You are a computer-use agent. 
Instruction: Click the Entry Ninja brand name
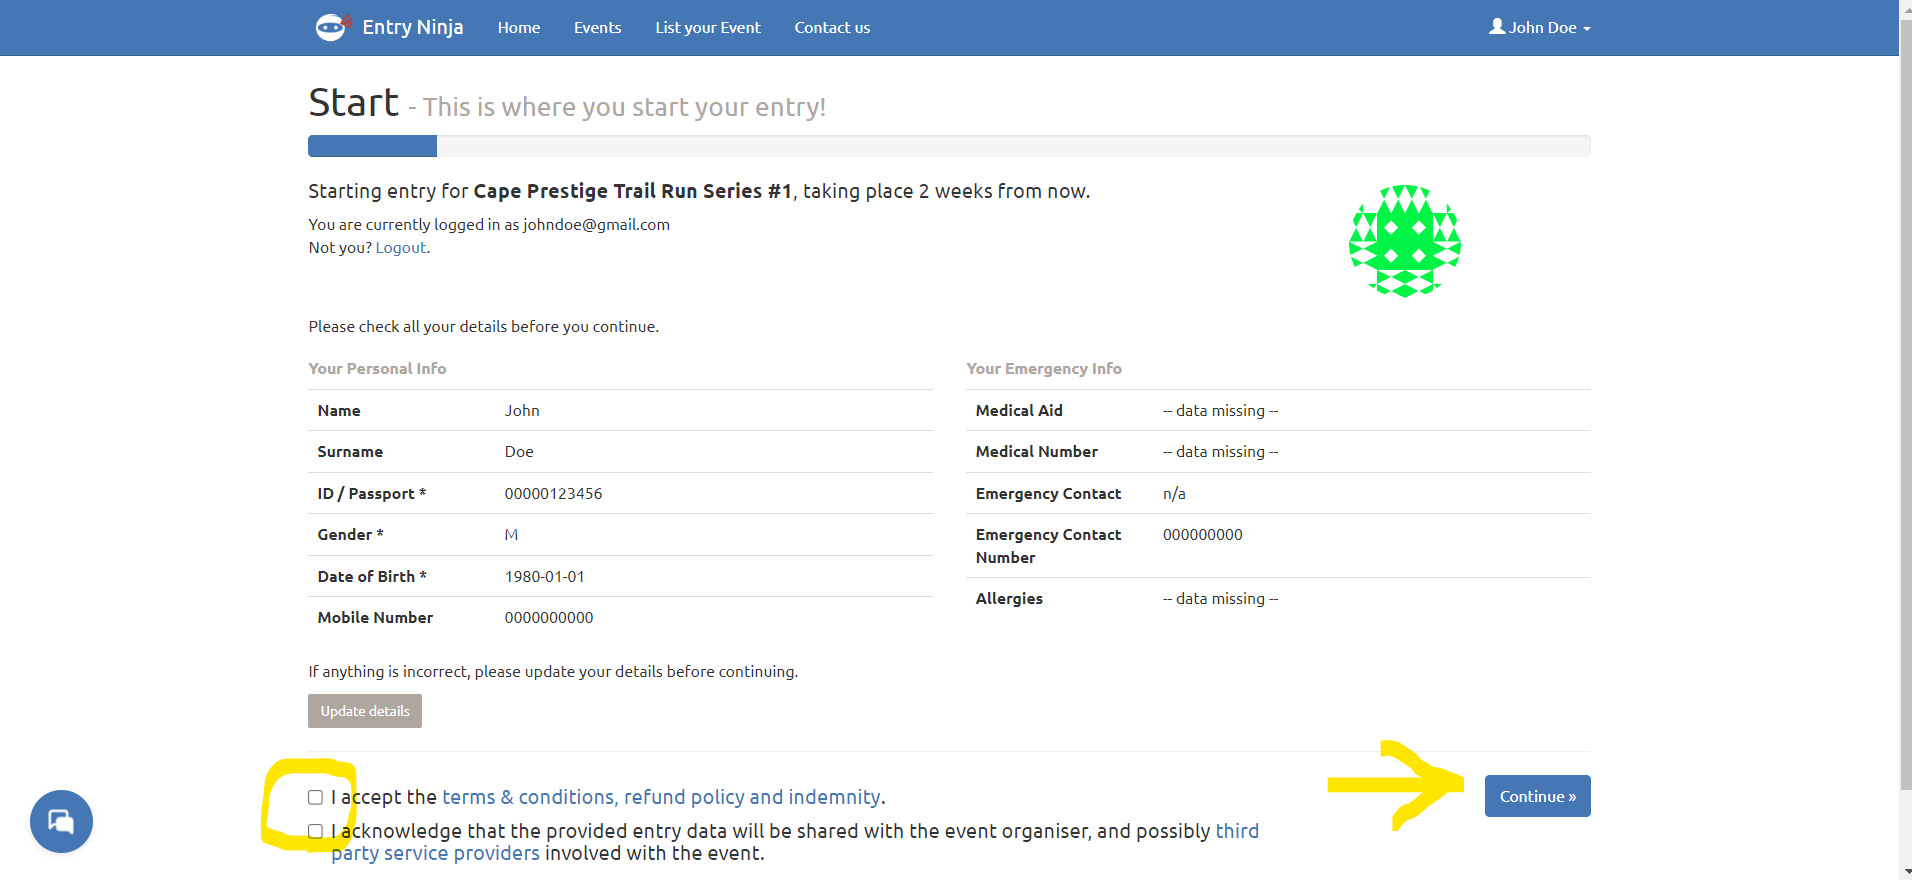[412, 27]
